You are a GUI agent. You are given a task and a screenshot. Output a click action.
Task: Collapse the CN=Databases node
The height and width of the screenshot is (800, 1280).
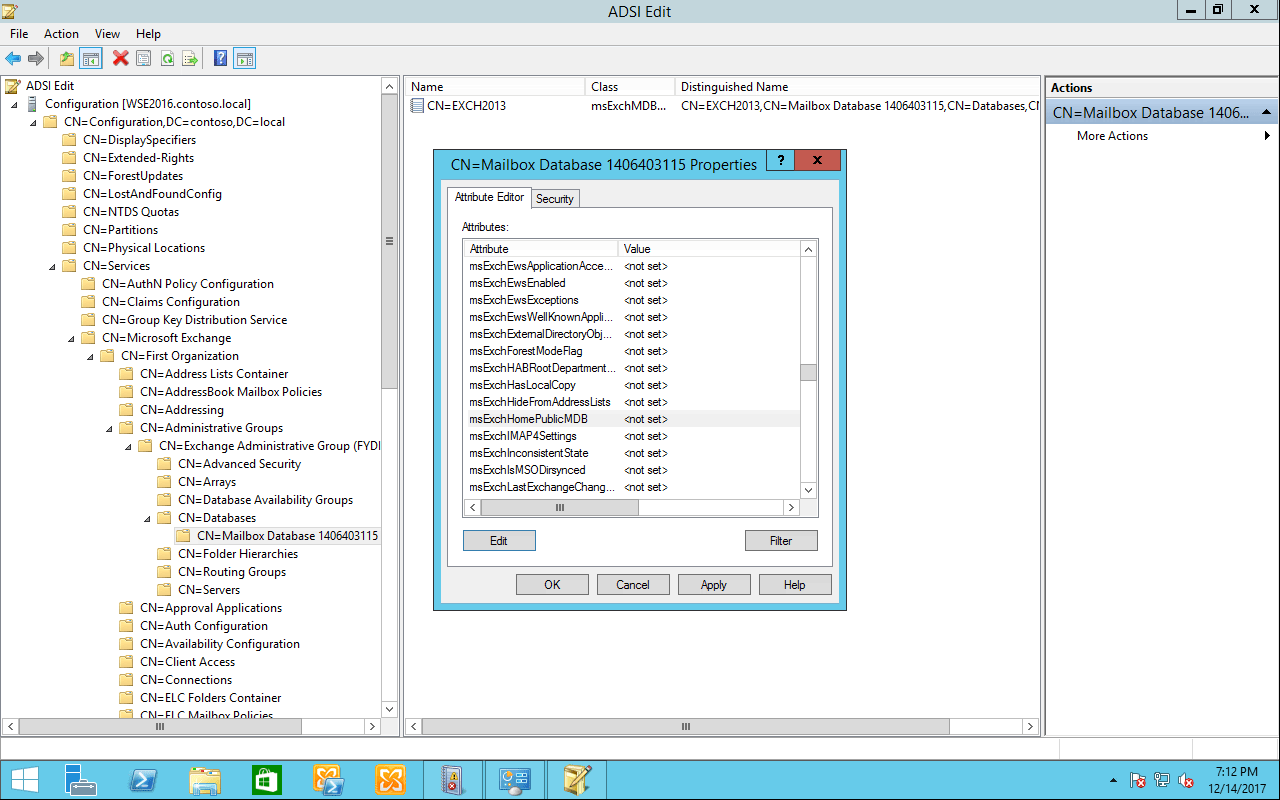click(147, 518)
